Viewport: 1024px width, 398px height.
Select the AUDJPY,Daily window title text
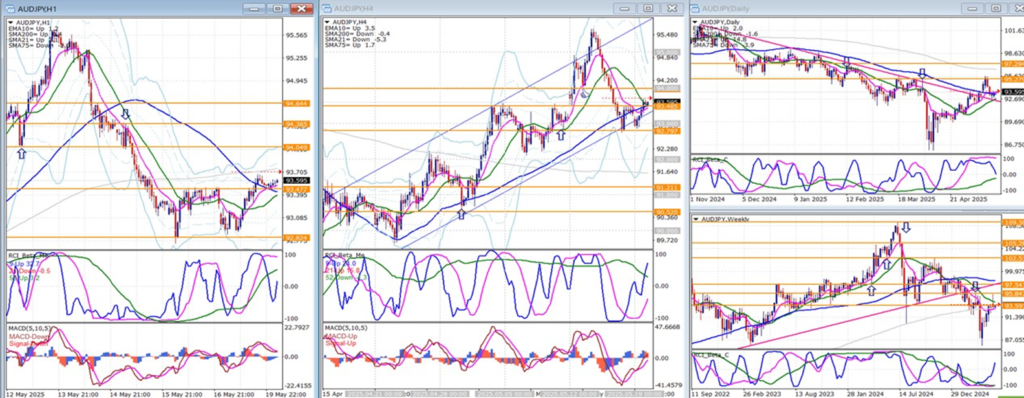726,8
